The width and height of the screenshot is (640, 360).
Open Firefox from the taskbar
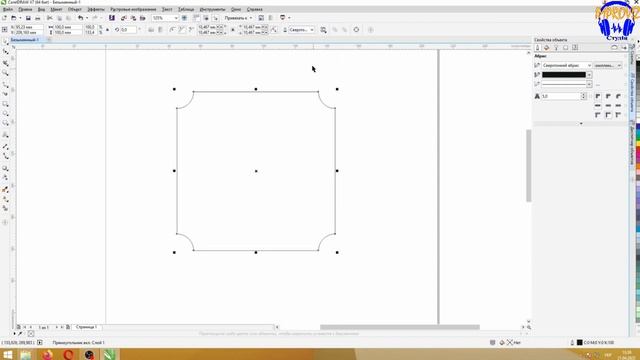click(47, 355)
